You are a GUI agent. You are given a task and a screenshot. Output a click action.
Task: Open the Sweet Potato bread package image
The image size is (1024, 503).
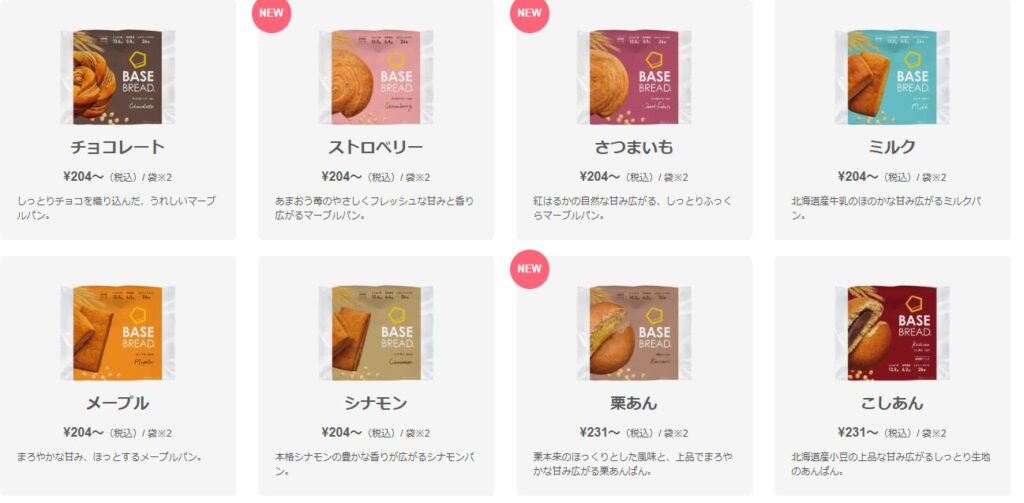point(633,77)
